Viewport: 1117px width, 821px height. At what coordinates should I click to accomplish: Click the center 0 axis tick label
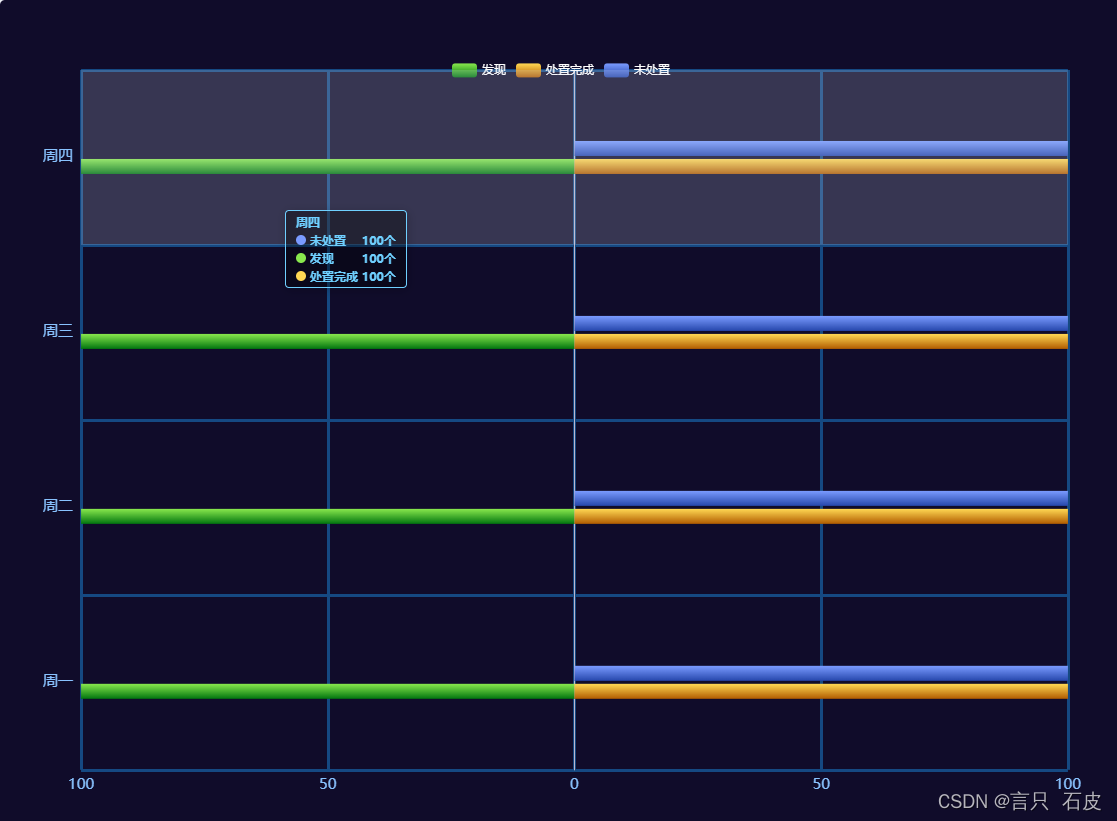pos(574,784)
